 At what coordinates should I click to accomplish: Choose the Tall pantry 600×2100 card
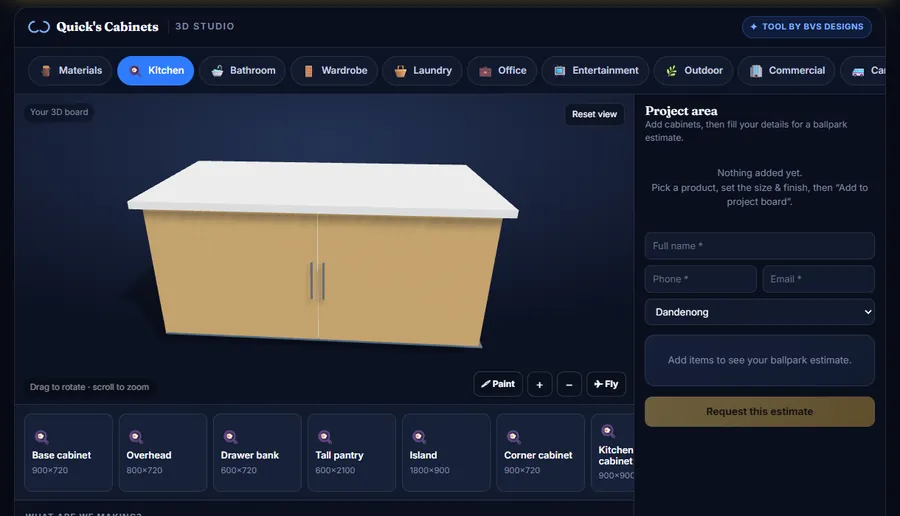[352, 452]
